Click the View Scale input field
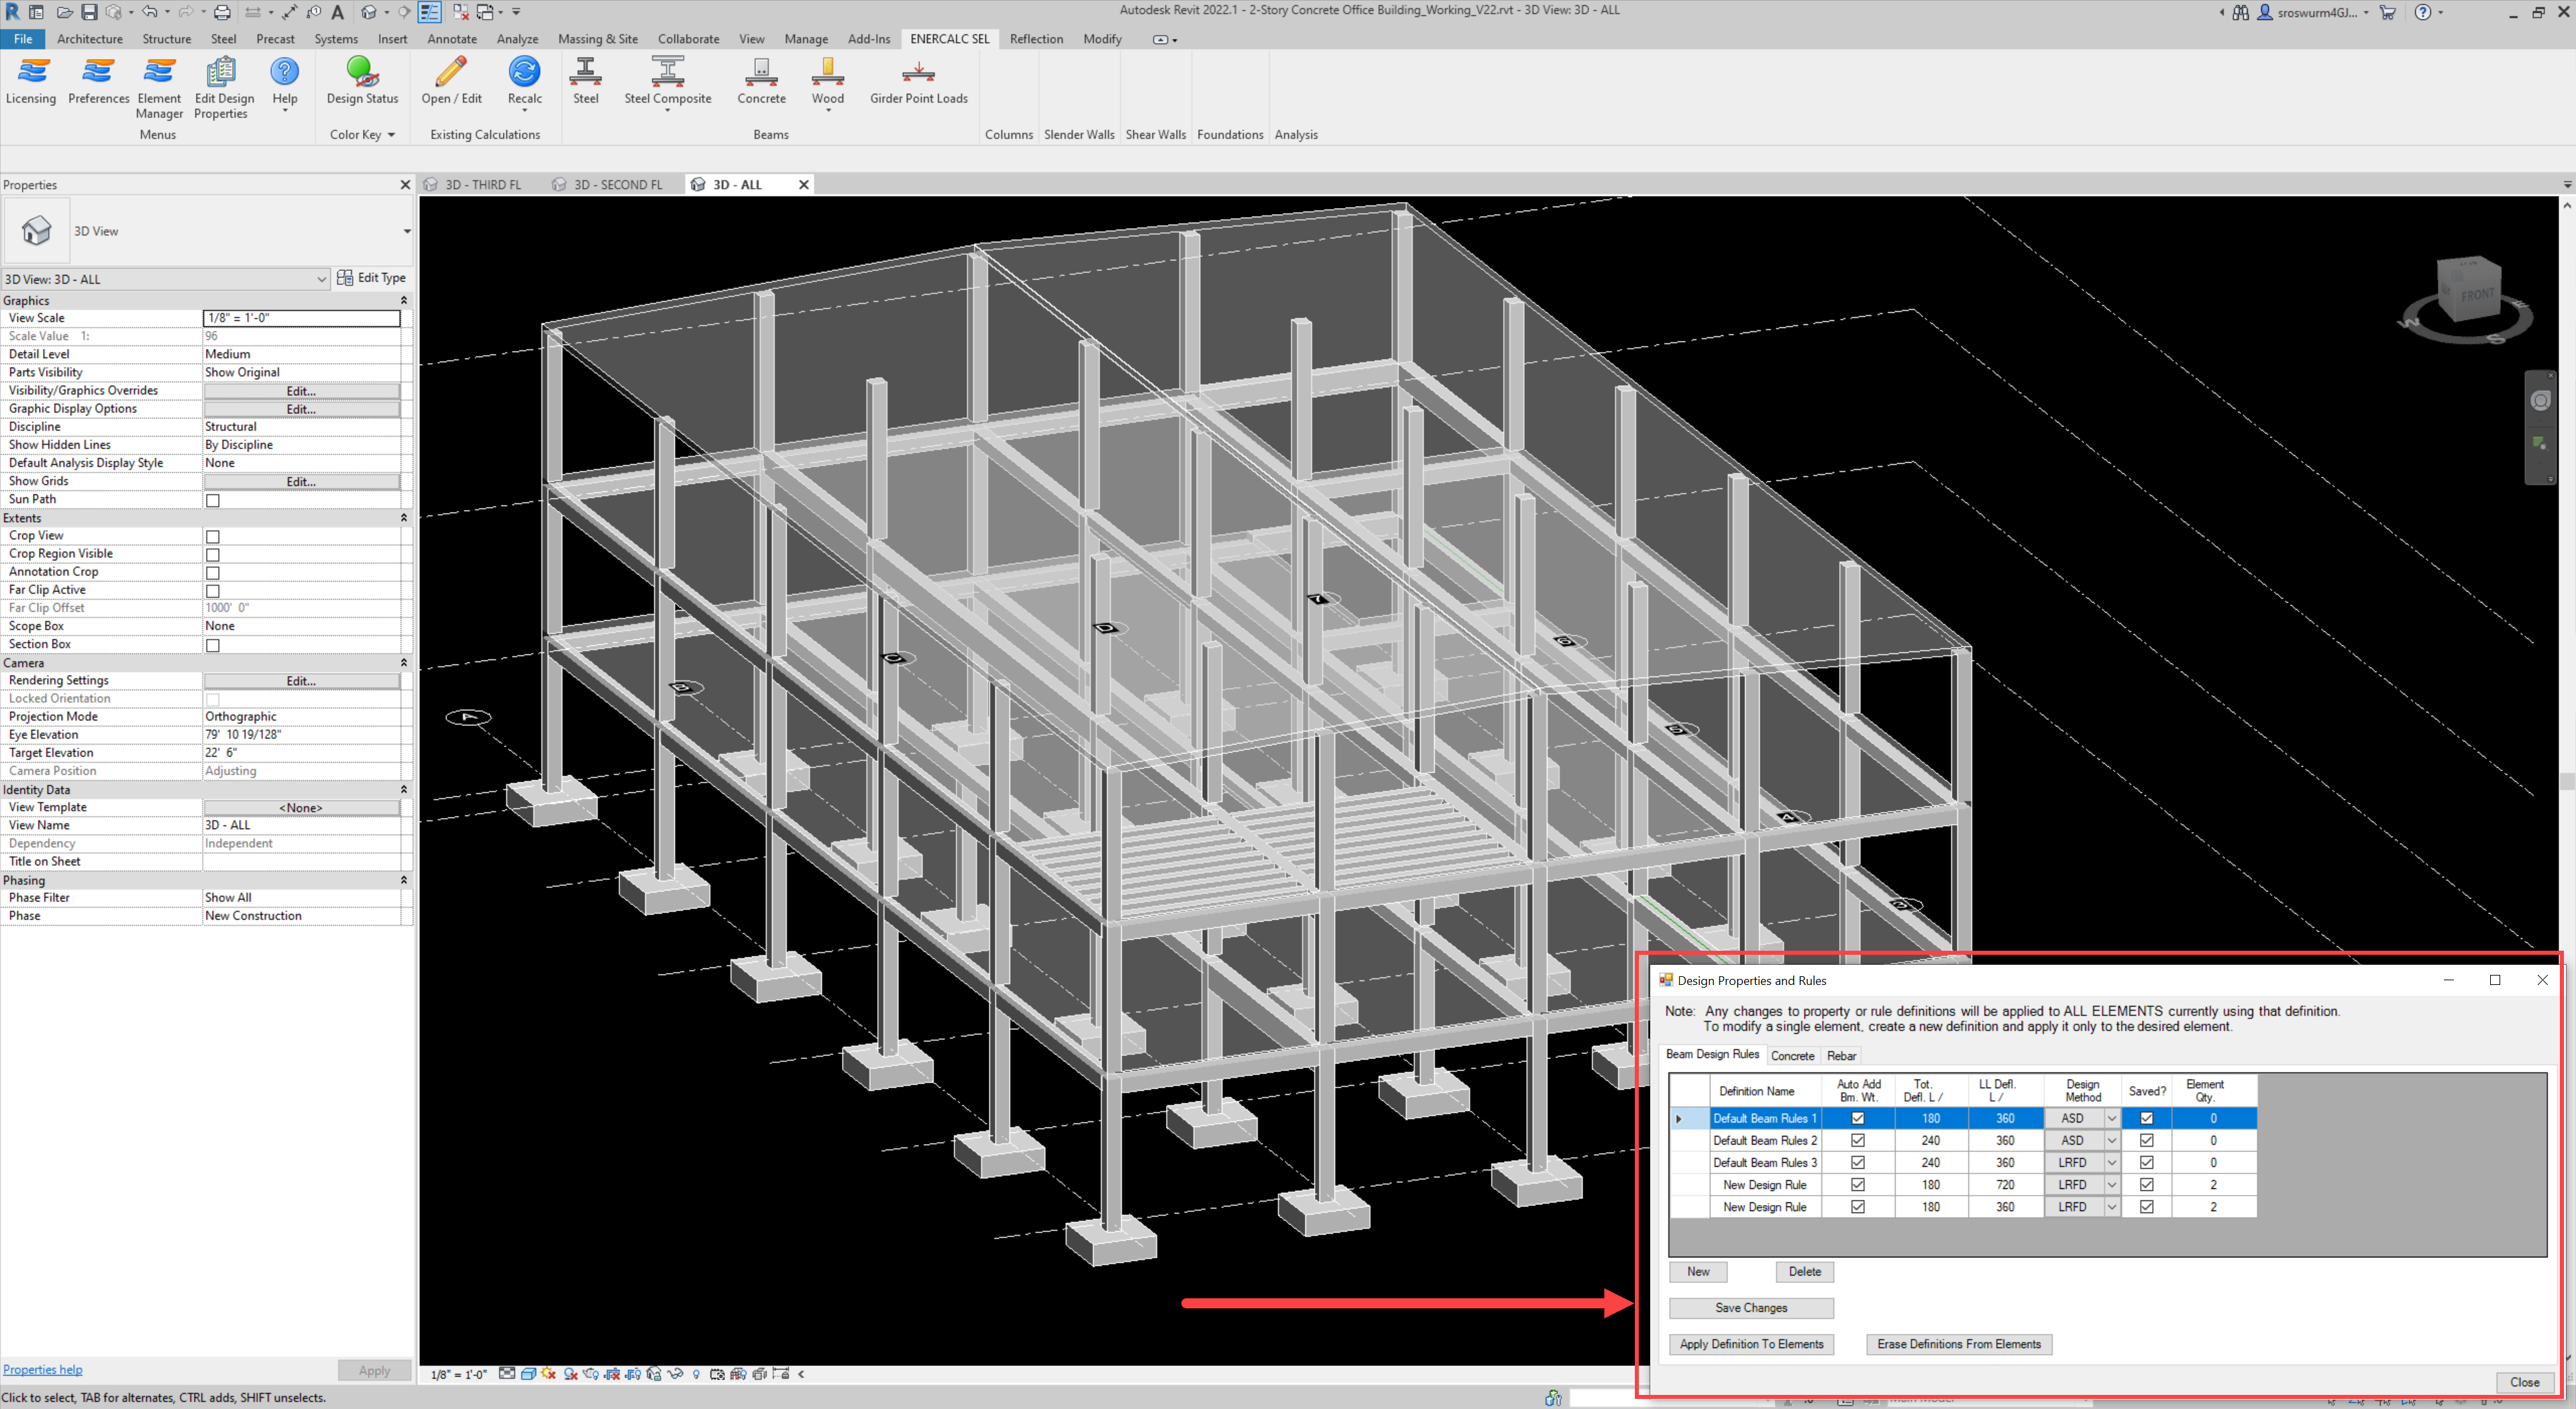Screen dimensions: 2576x1409 (x=301, y=318)
